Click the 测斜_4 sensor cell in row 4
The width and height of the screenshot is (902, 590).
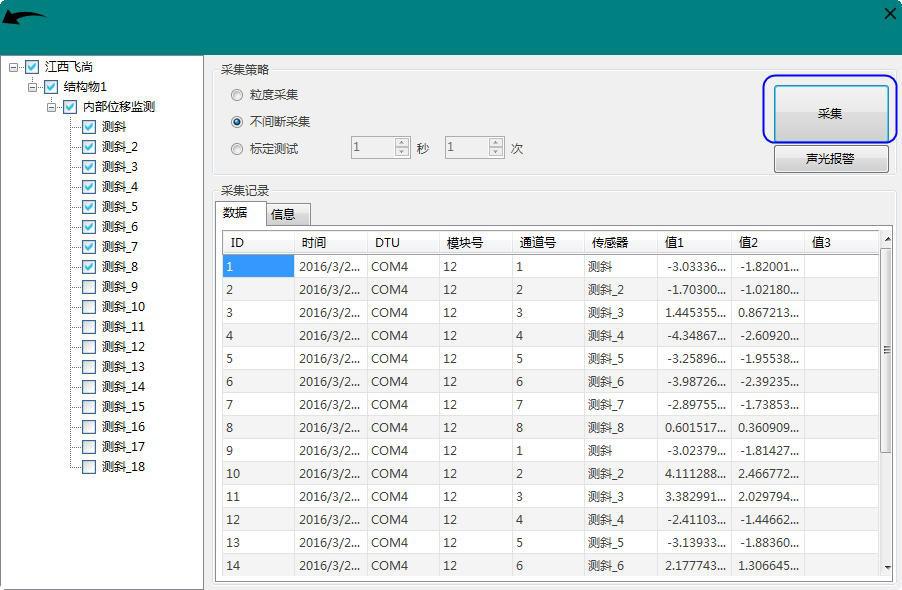point(621,336)
